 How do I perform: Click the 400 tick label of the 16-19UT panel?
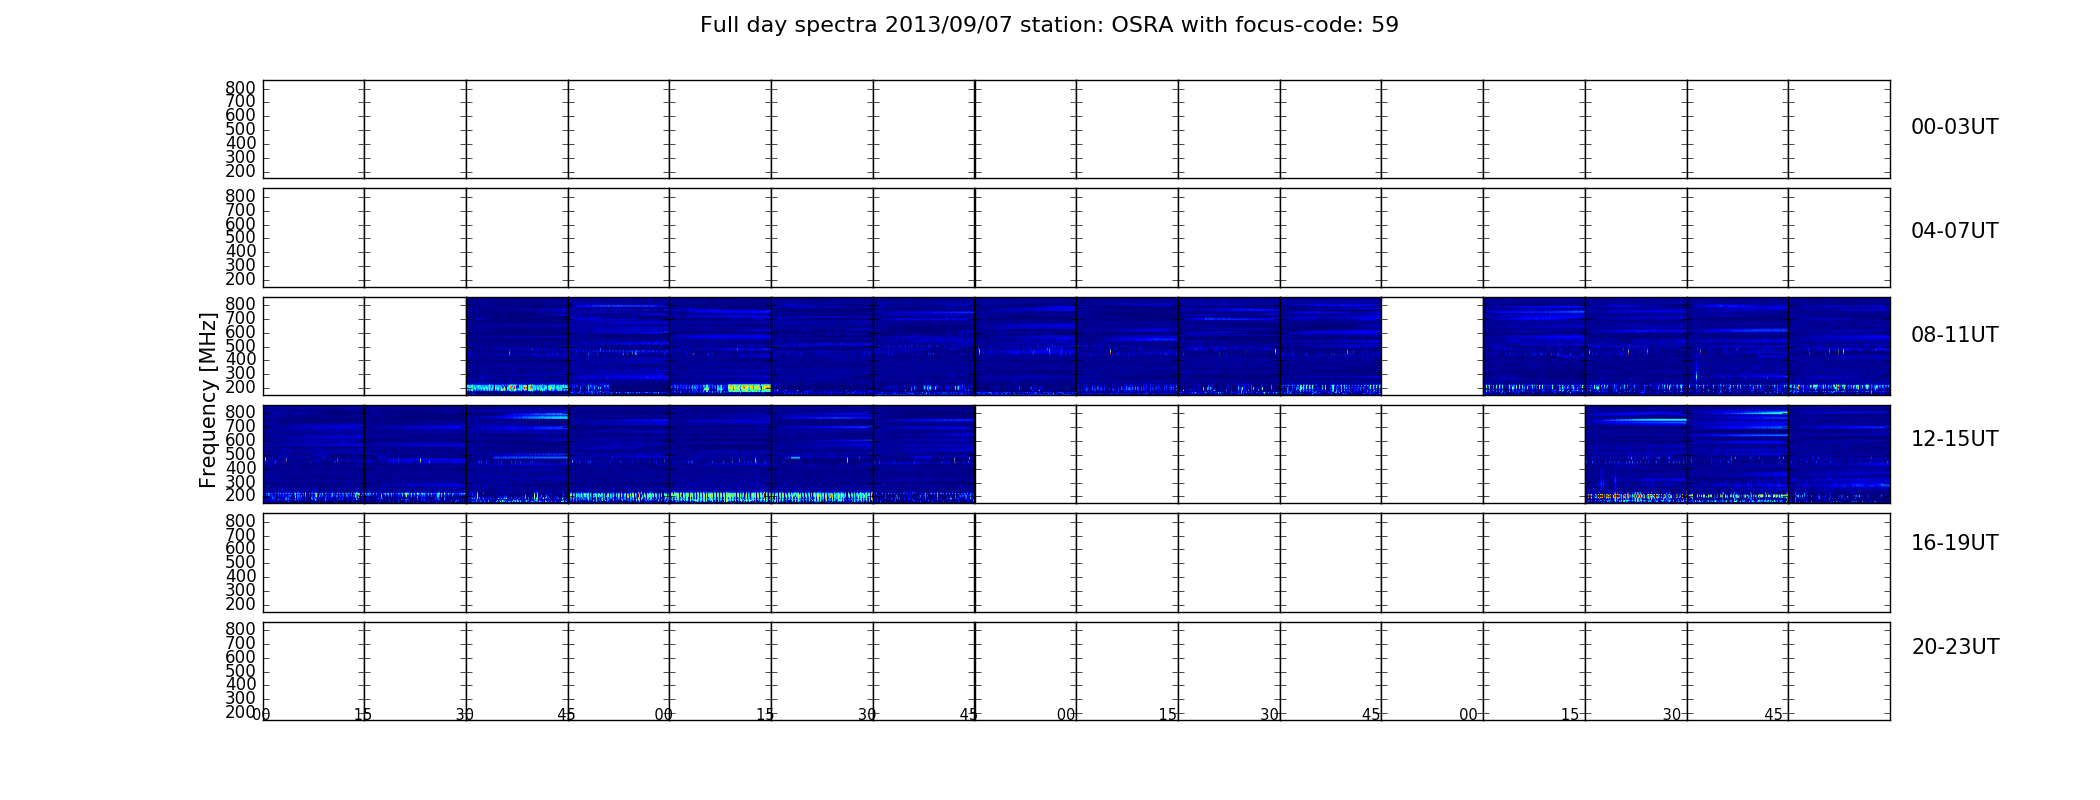240,576
